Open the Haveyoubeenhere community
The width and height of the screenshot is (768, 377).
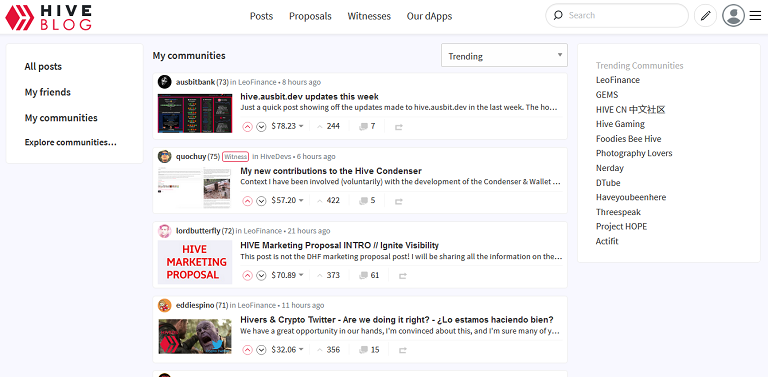pyautogui.click(x=631, y=197)
